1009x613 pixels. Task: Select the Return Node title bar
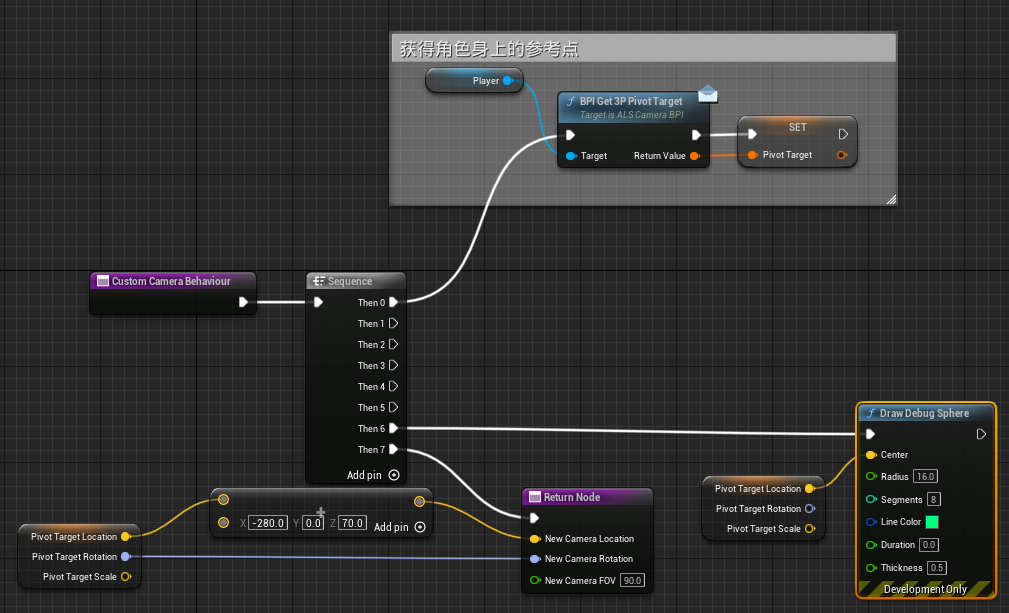point(586,497)
